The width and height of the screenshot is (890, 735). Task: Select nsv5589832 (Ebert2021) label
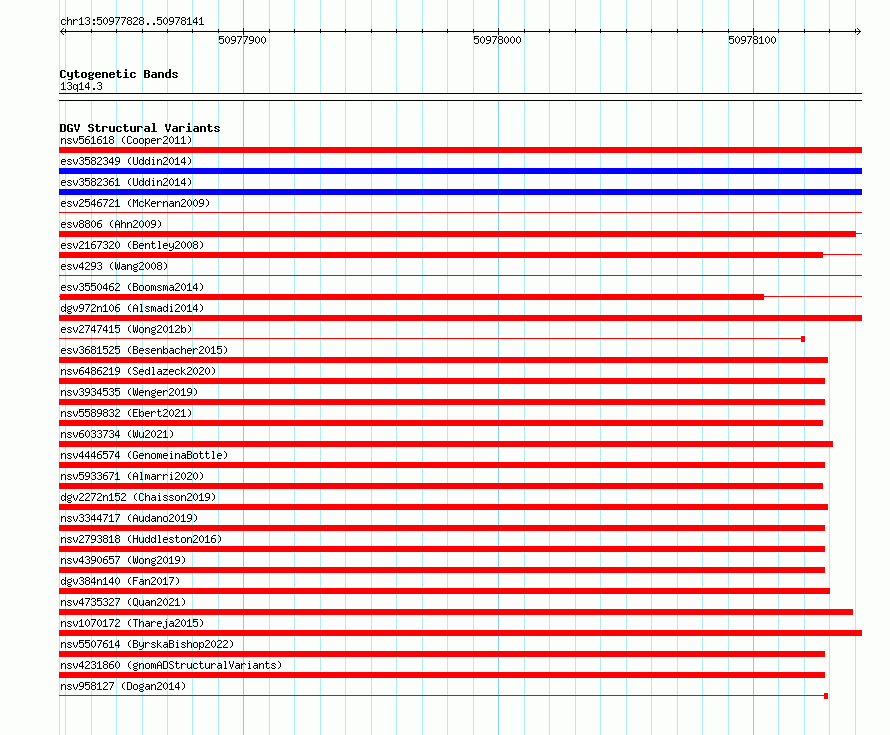tap(126, 413)
